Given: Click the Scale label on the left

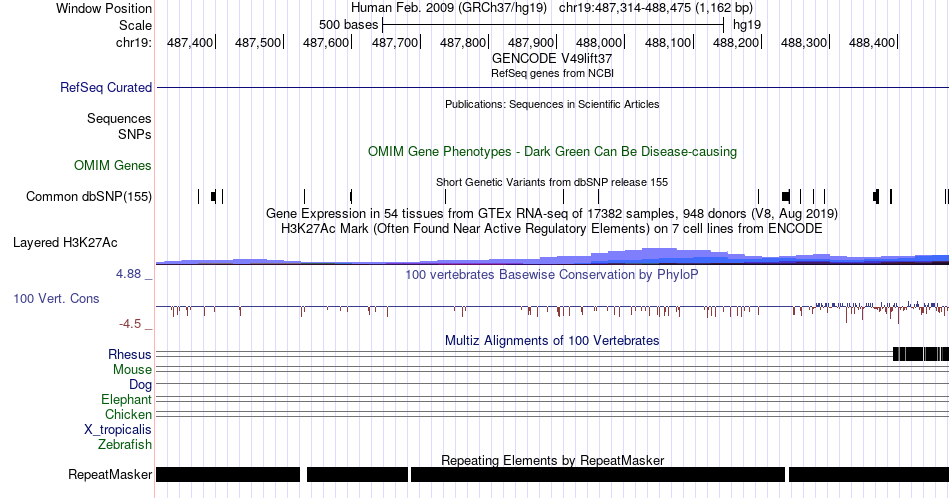Looking at the screenshot, I should [135, 25].
